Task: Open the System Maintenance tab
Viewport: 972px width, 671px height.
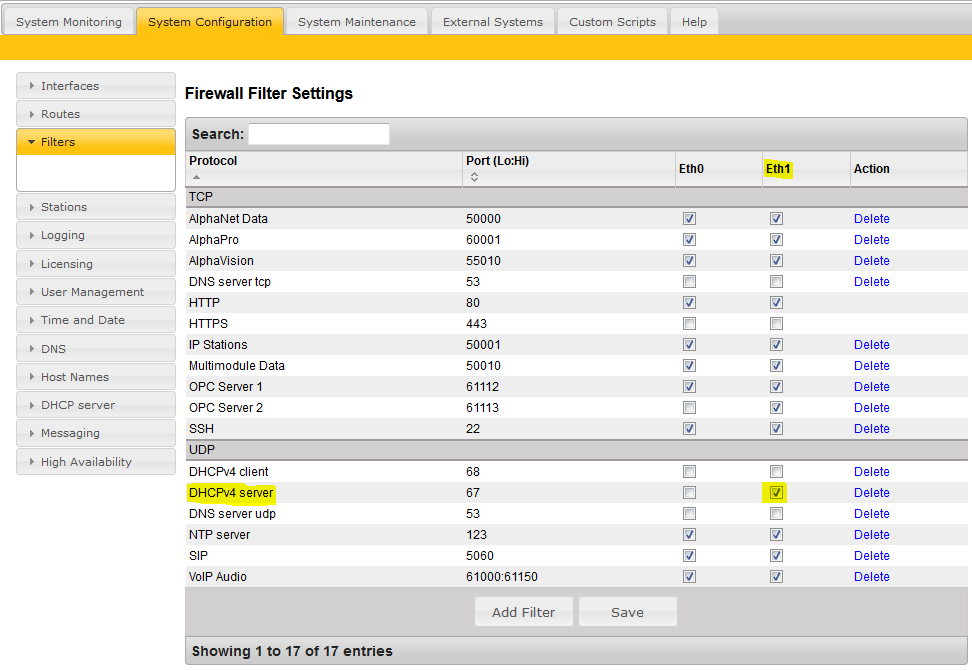Action: tap(356, 22)
